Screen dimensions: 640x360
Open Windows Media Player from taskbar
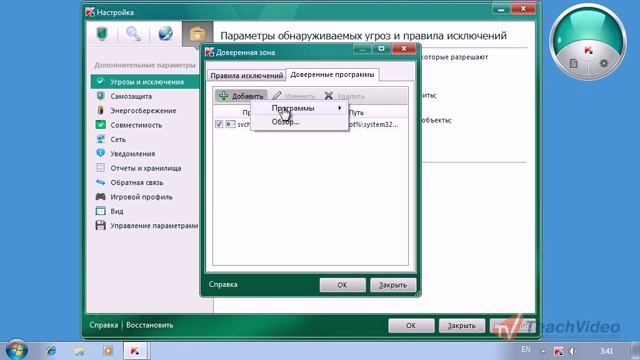coord(108,351)
